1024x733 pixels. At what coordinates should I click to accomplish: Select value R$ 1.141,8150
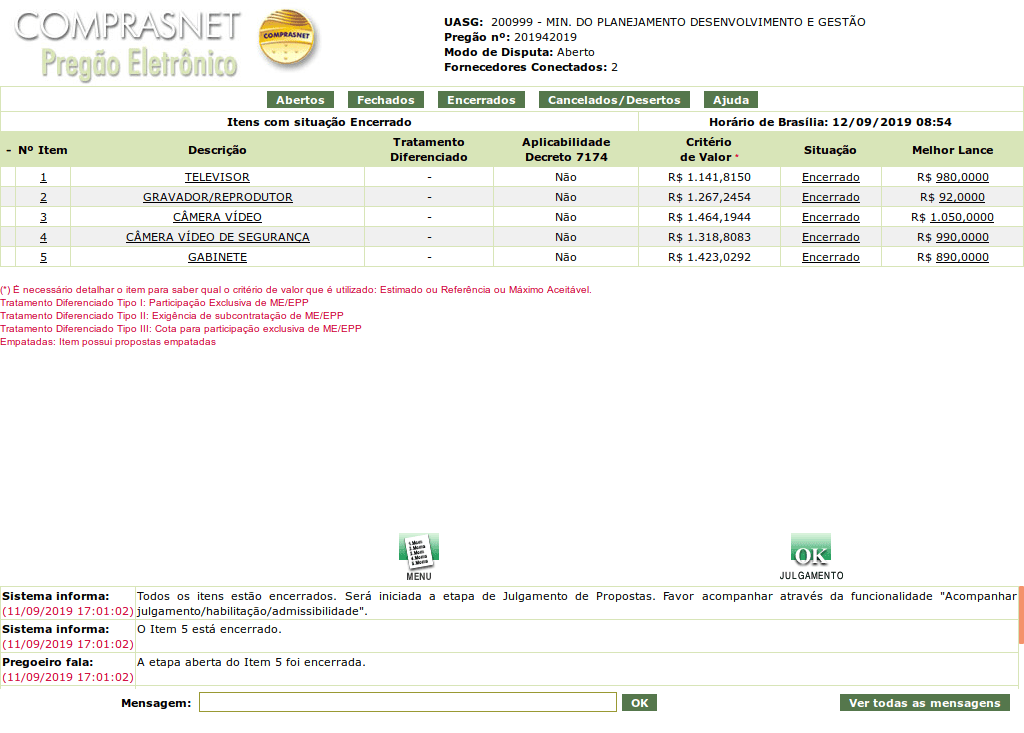[709, 177]
